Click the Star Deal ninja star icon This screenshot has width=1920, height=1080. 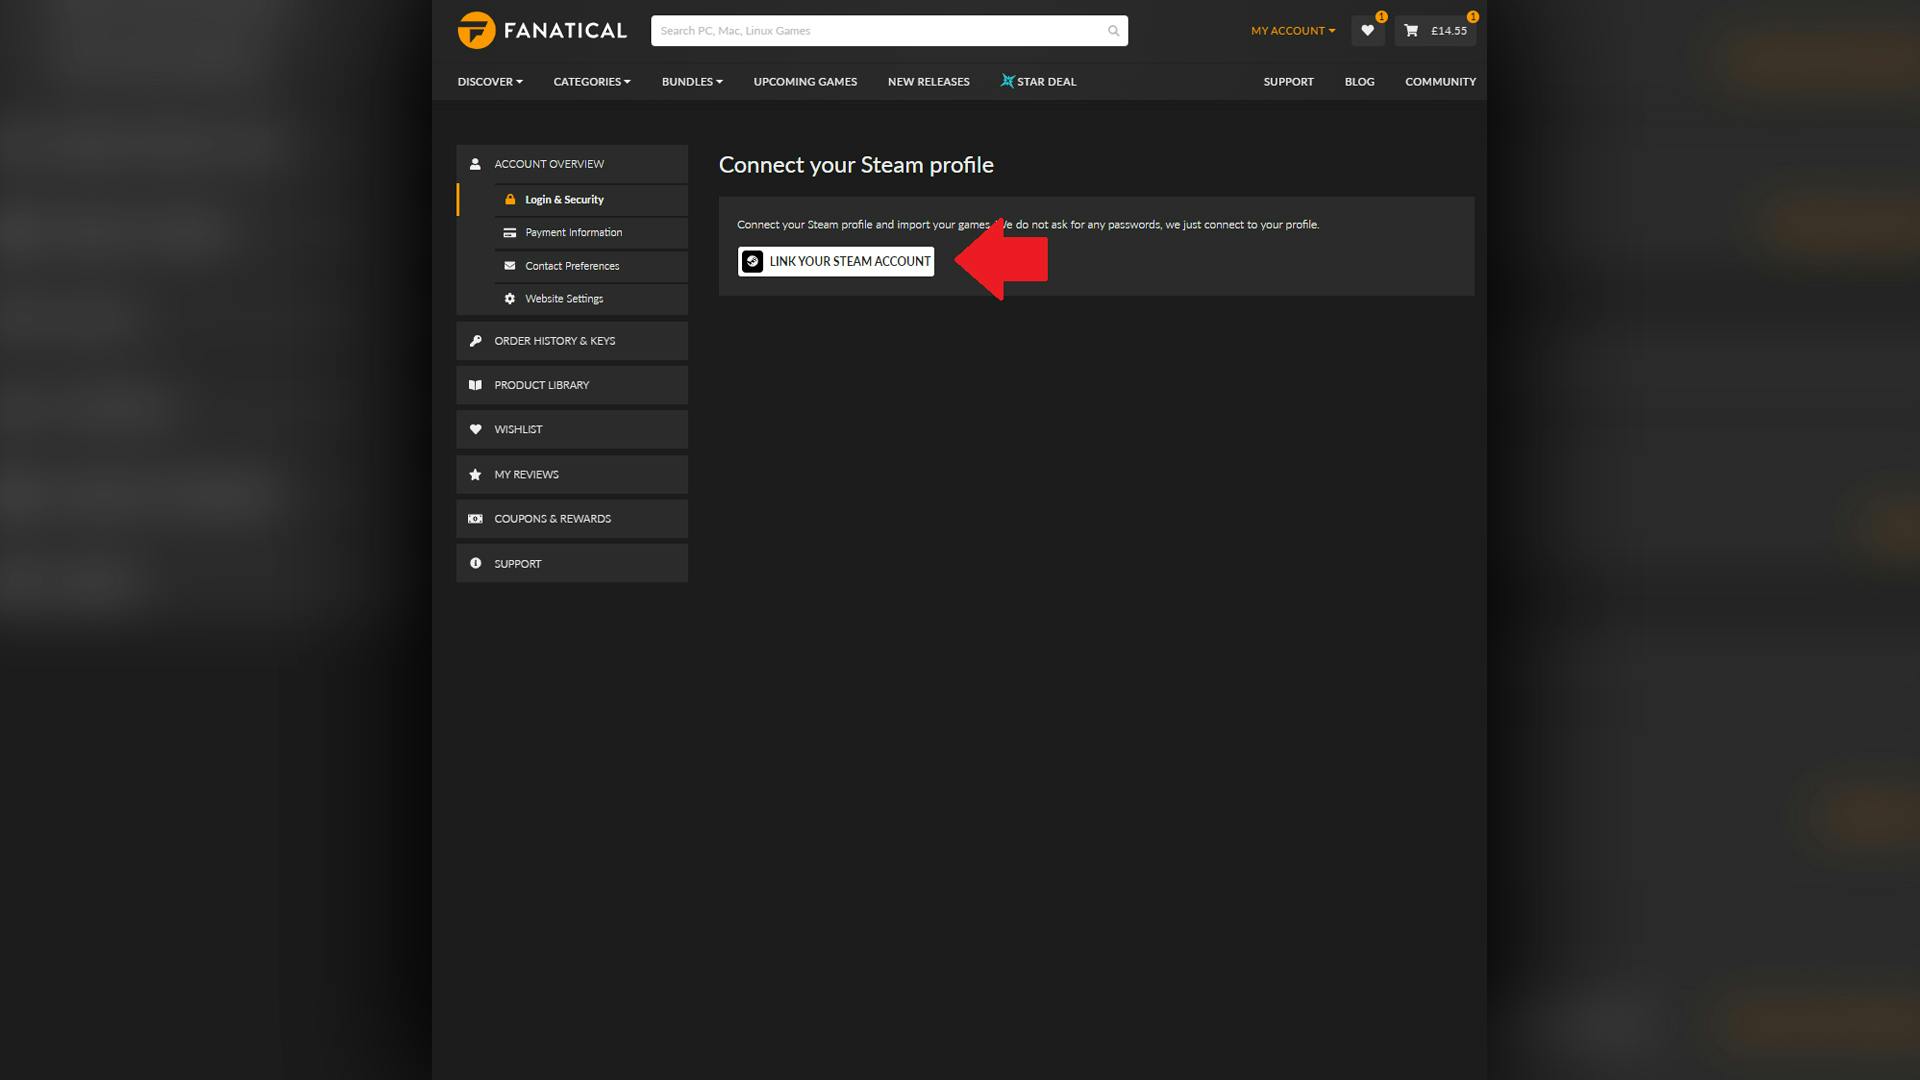(1007, 81)
